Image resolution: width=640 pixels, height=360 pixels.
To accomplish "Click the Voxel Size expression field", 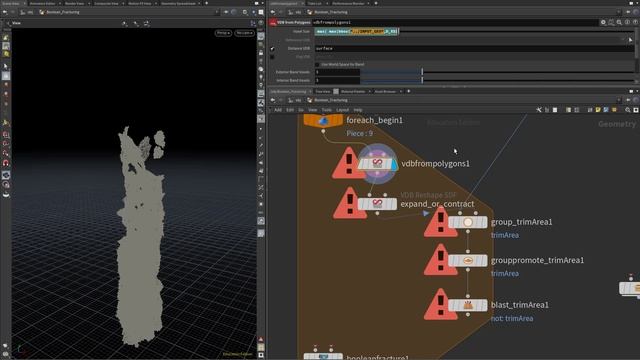I will click(x=356, y=31).
